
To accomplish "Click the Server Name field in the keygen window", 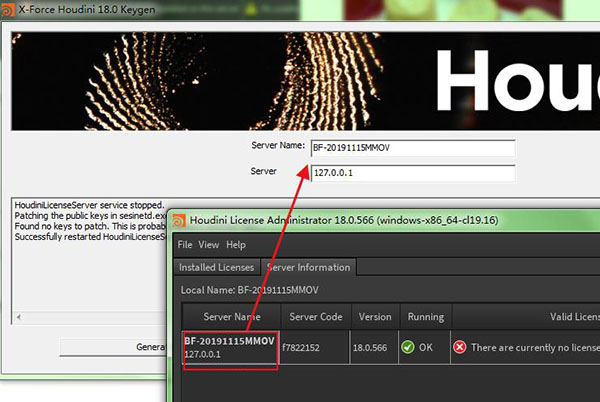I will (413, 148).
